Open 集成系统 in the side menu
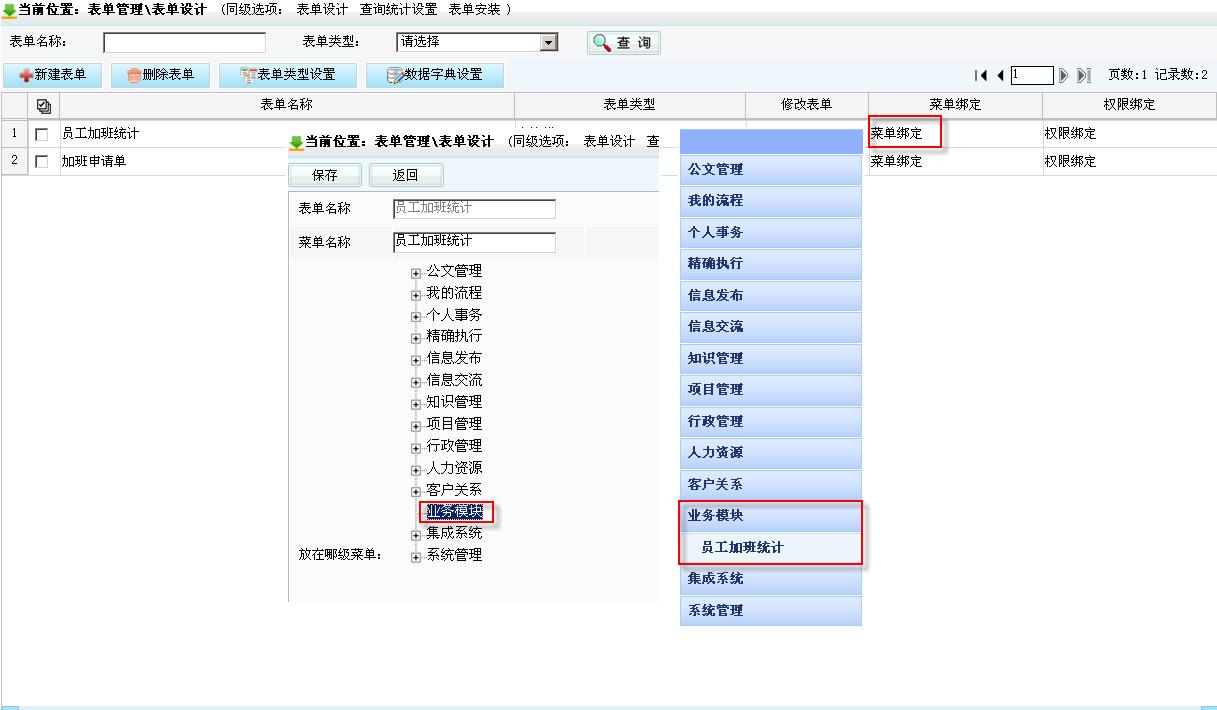 click(x=771, y=579)
